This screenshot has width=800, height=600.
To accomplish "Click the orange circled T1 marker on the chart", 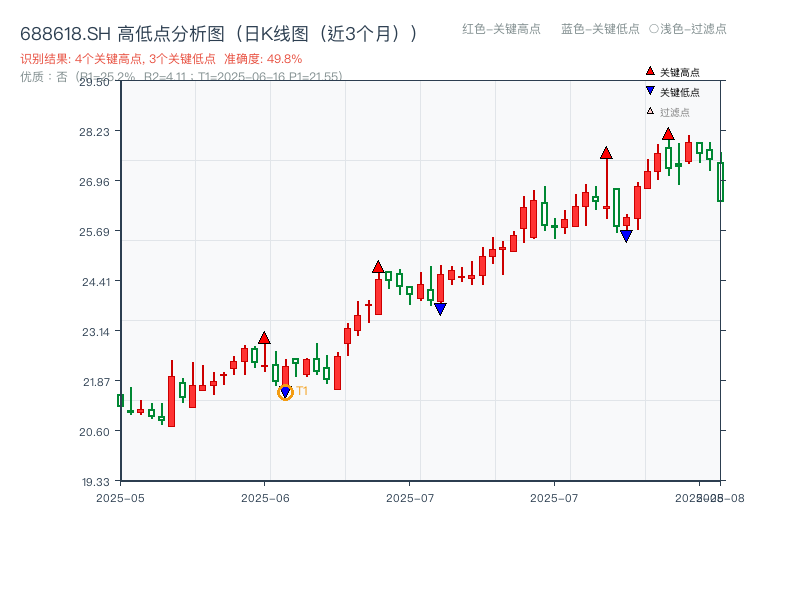I will click(284, 391).
